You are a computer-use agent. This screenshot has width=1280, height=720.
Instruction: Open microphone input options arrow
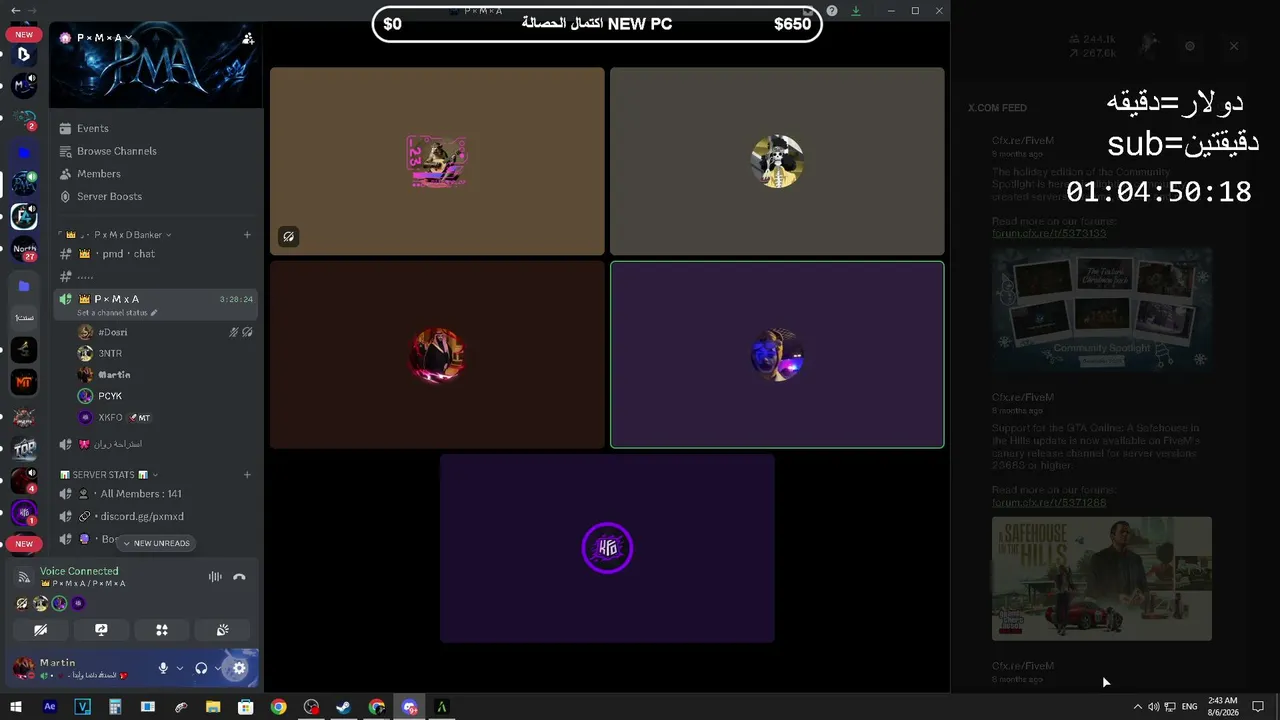[180, 668]
